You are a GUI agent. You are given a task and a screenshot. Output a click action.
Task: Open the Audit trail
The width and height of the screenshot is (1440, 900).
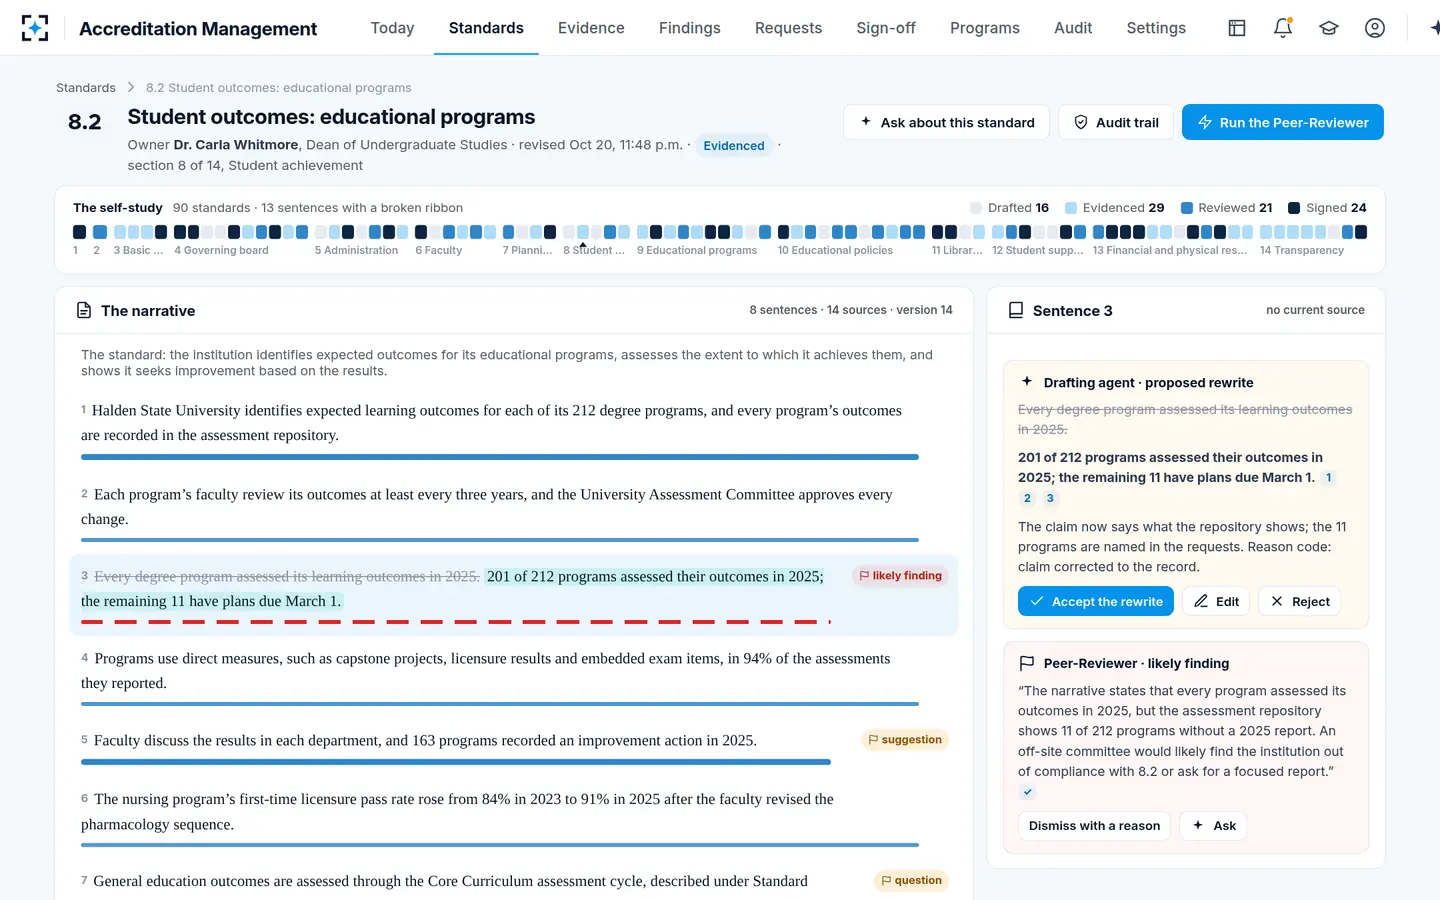pyautogui.click(x=1116, y=122)
